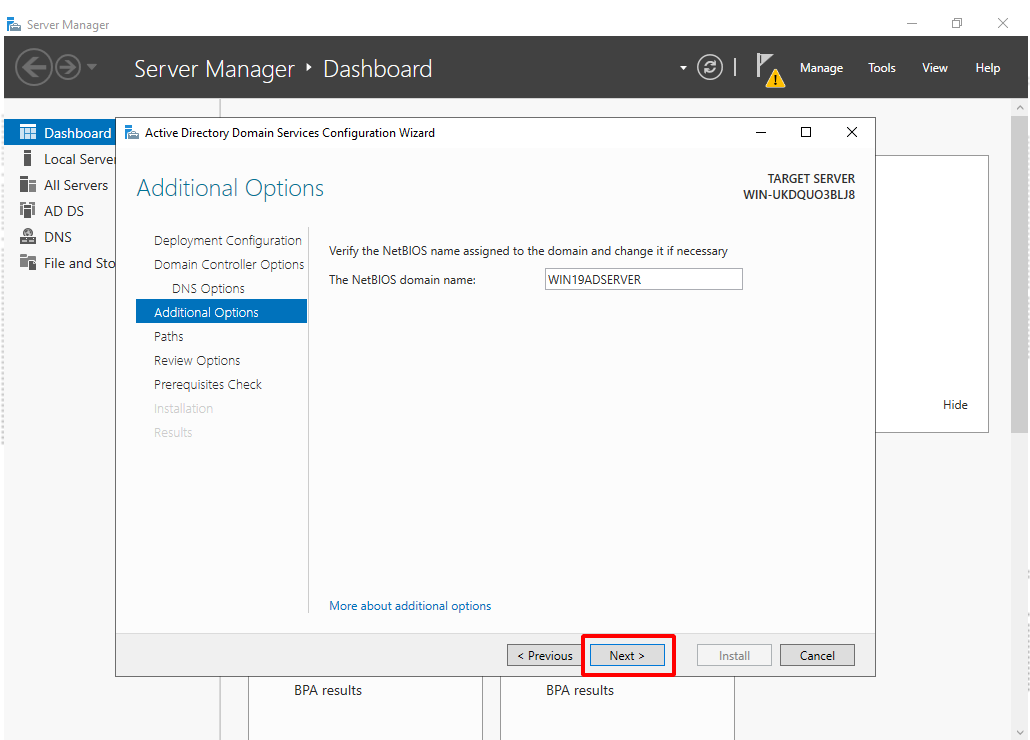1030x740 pixels.
Task: Open the DNS role sidebar icon
Action: click(x=28, y=237)
